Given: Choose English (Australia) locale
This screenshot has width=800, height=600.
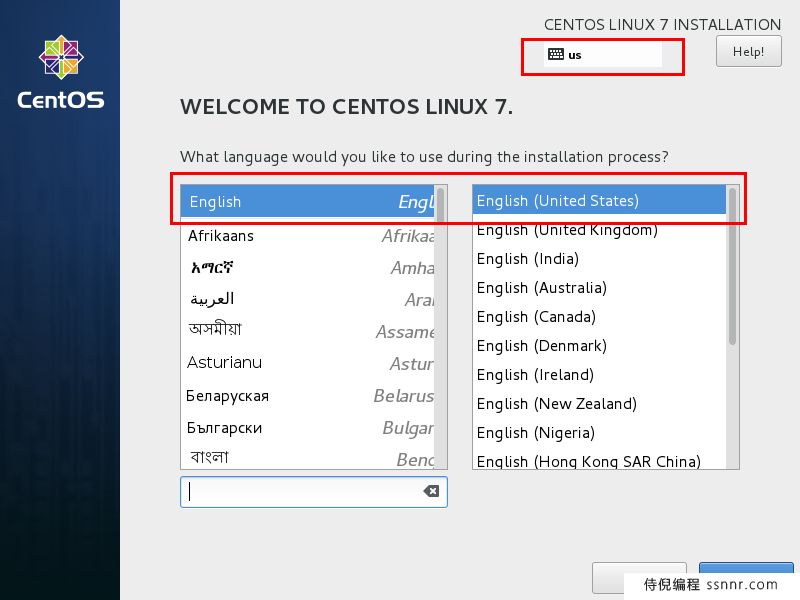Looking at the screenshot, I should coord(599,288).
